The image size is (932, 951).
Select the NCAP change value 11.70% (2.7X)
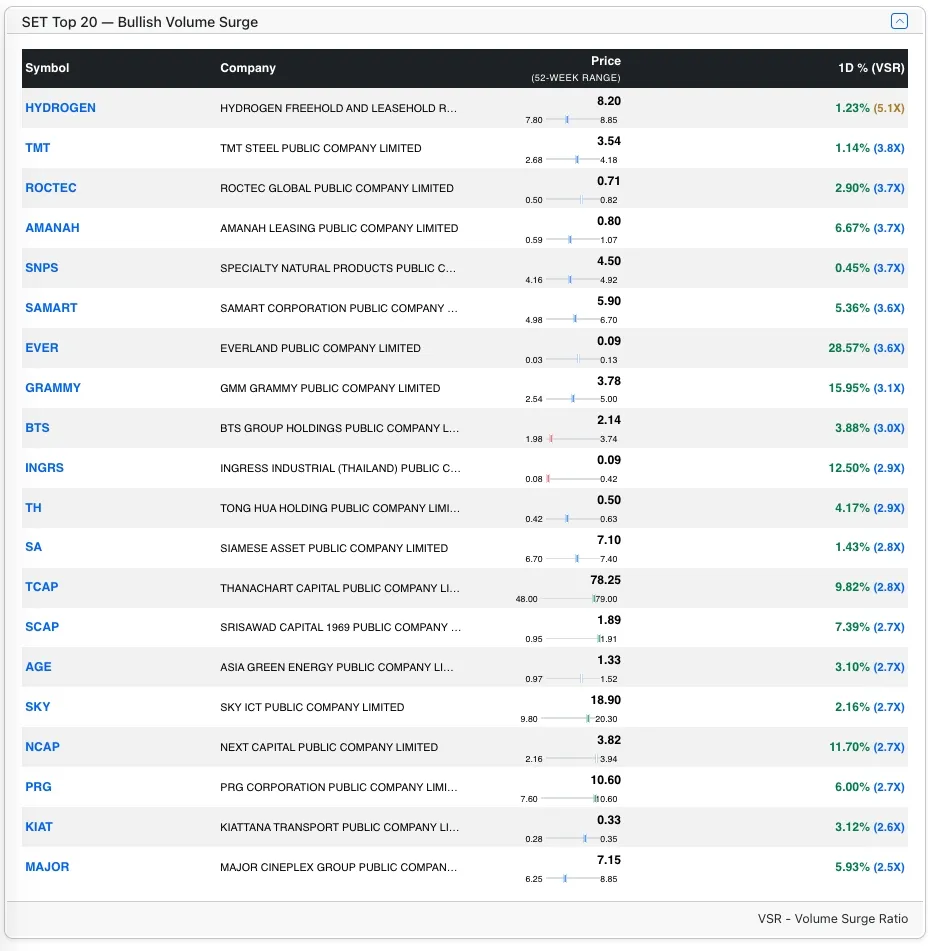click(867, 747)
